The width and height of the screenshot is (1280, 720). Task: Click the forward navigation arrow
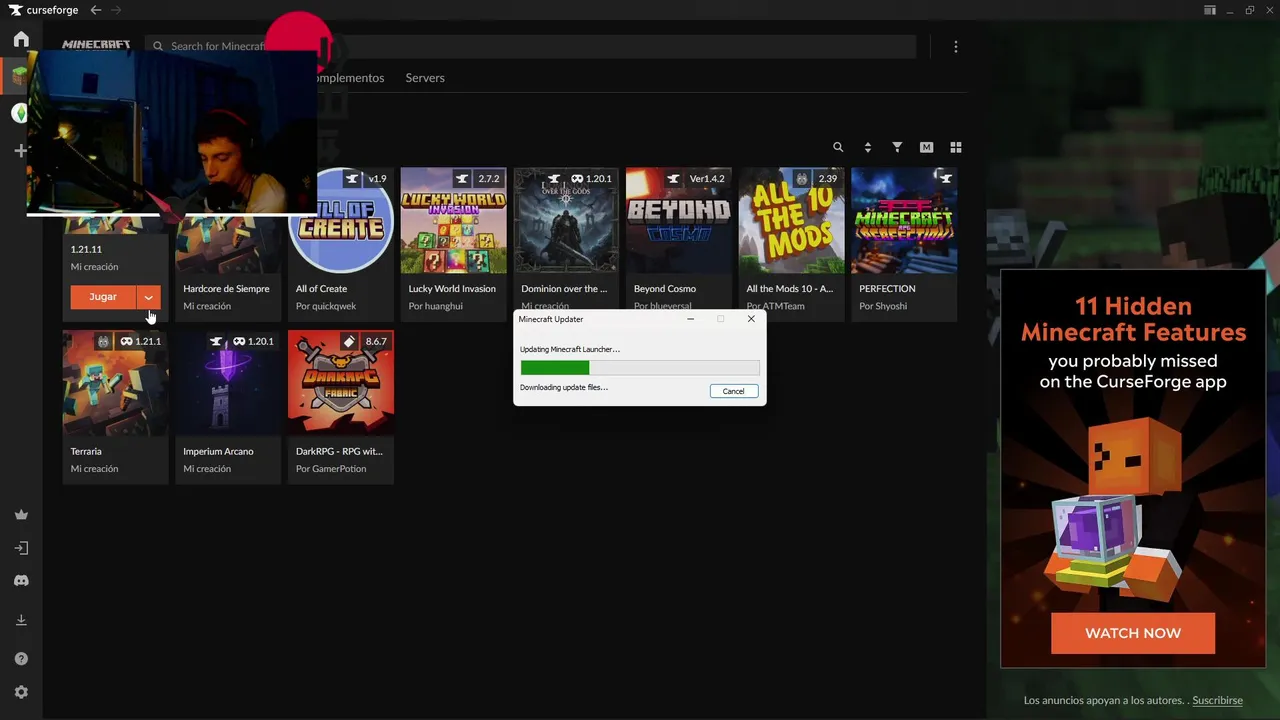pyautogui.click(x=116, y=10)
